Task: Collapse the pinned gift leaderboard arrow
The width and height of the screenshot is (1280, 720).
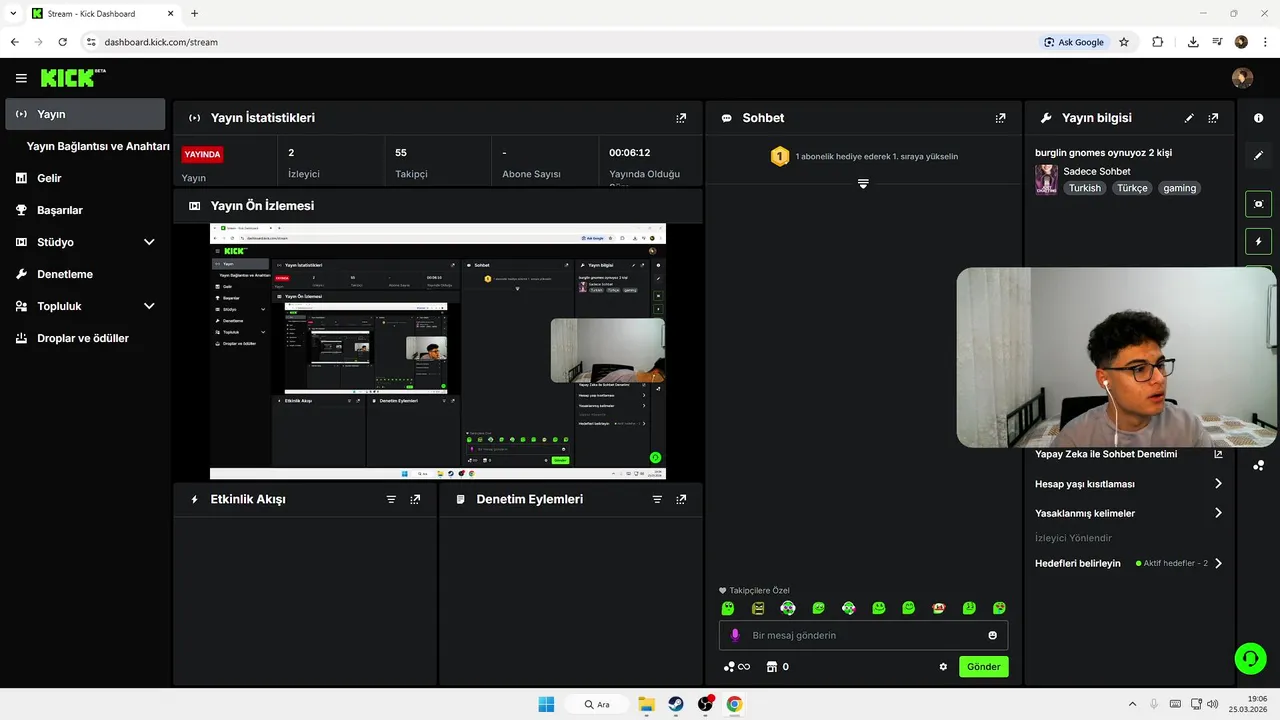Action: pos(863,184)
